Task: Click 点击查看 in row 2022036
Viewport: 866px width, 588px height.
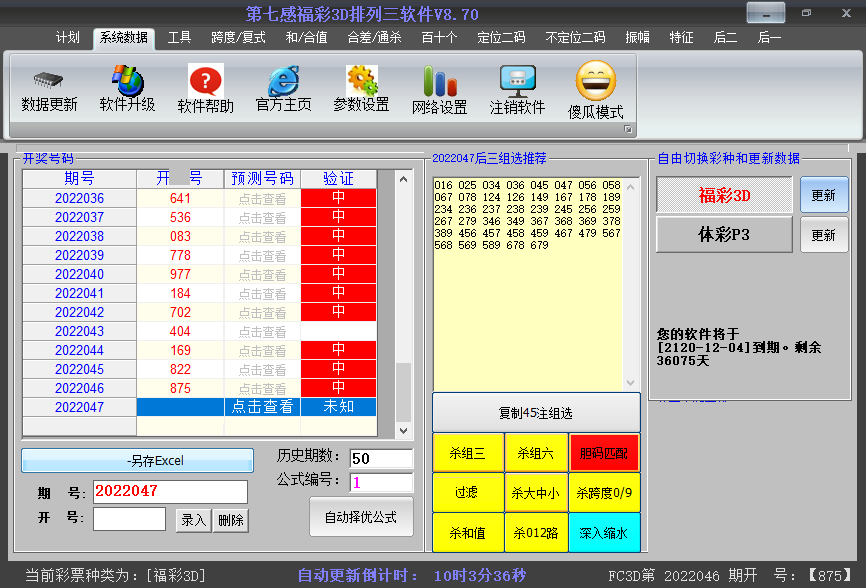Action: [x=262, y=199]
